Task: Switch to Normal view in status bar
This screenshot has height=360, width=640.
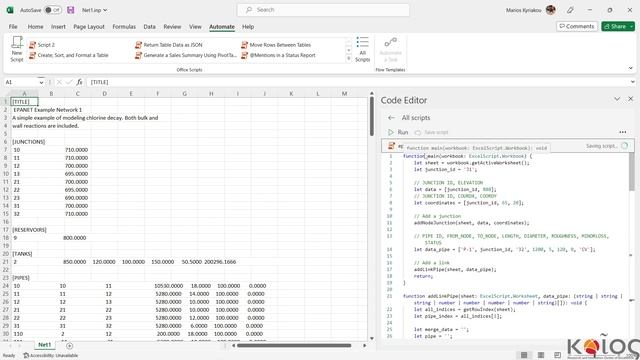Action: pyautogui.click(x=524, y=355)
